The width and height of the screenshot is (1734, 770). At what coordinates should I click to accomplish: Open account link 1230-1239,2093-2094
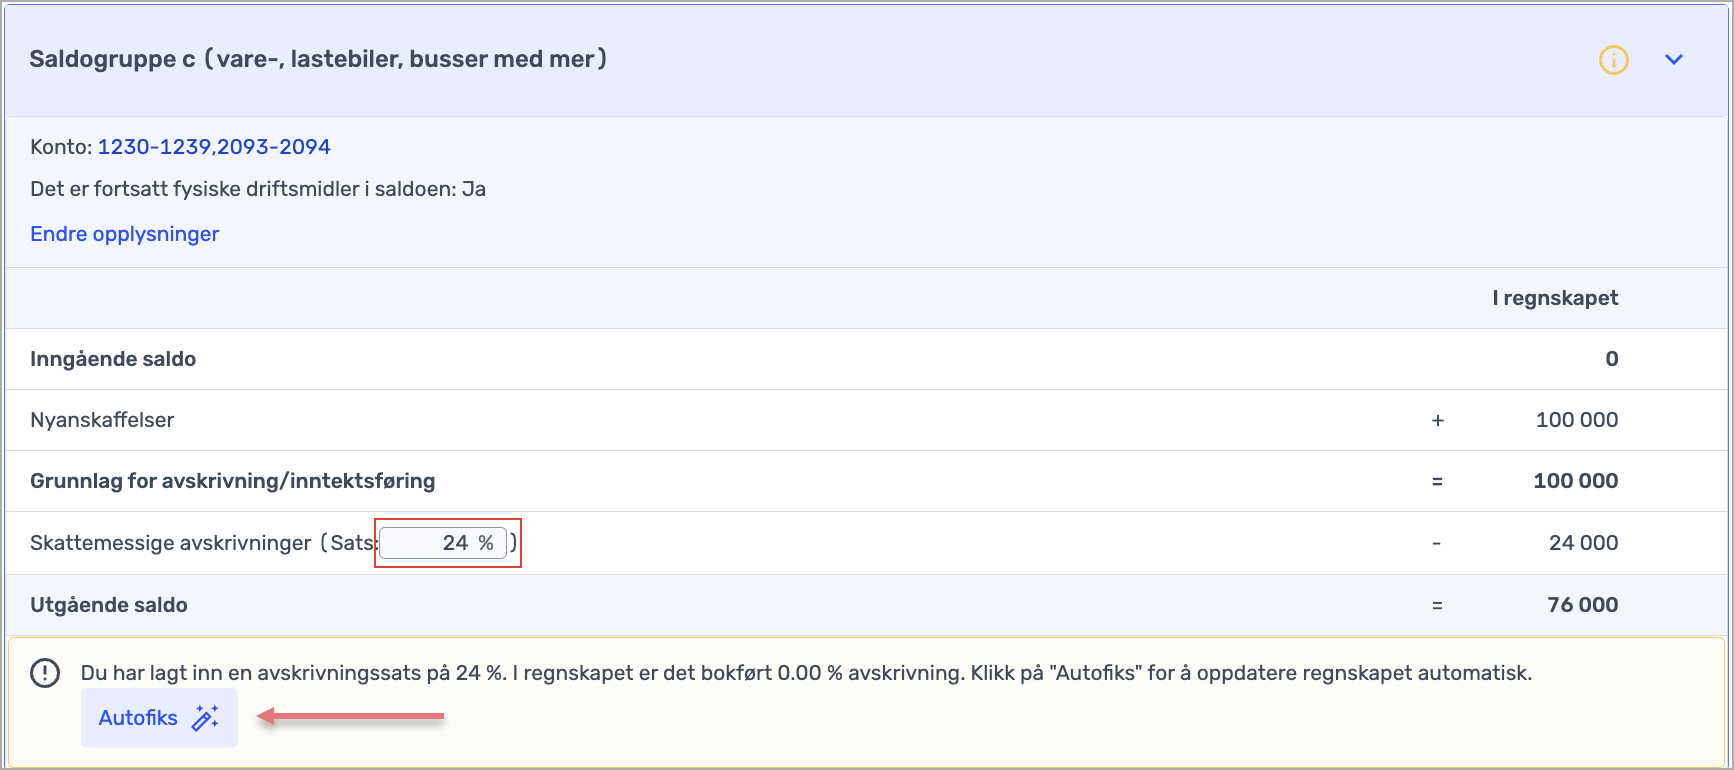(214, 147)
